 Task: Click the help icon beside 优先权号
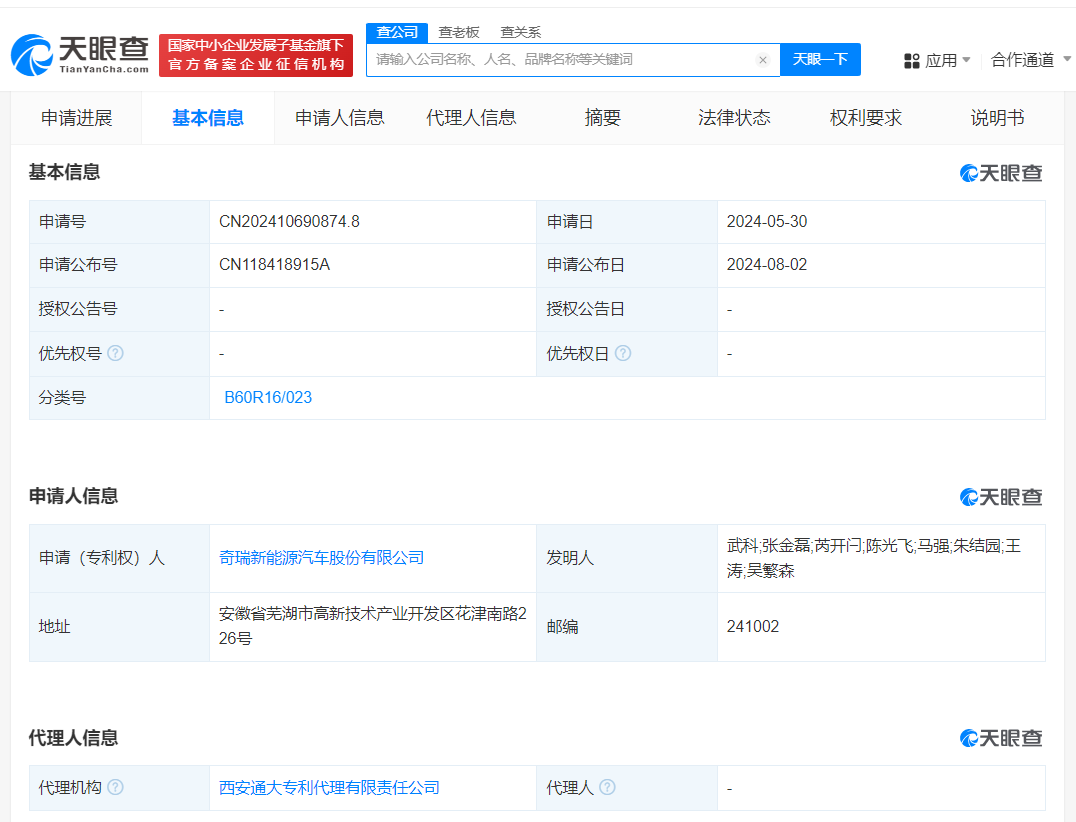pos(117,353)
